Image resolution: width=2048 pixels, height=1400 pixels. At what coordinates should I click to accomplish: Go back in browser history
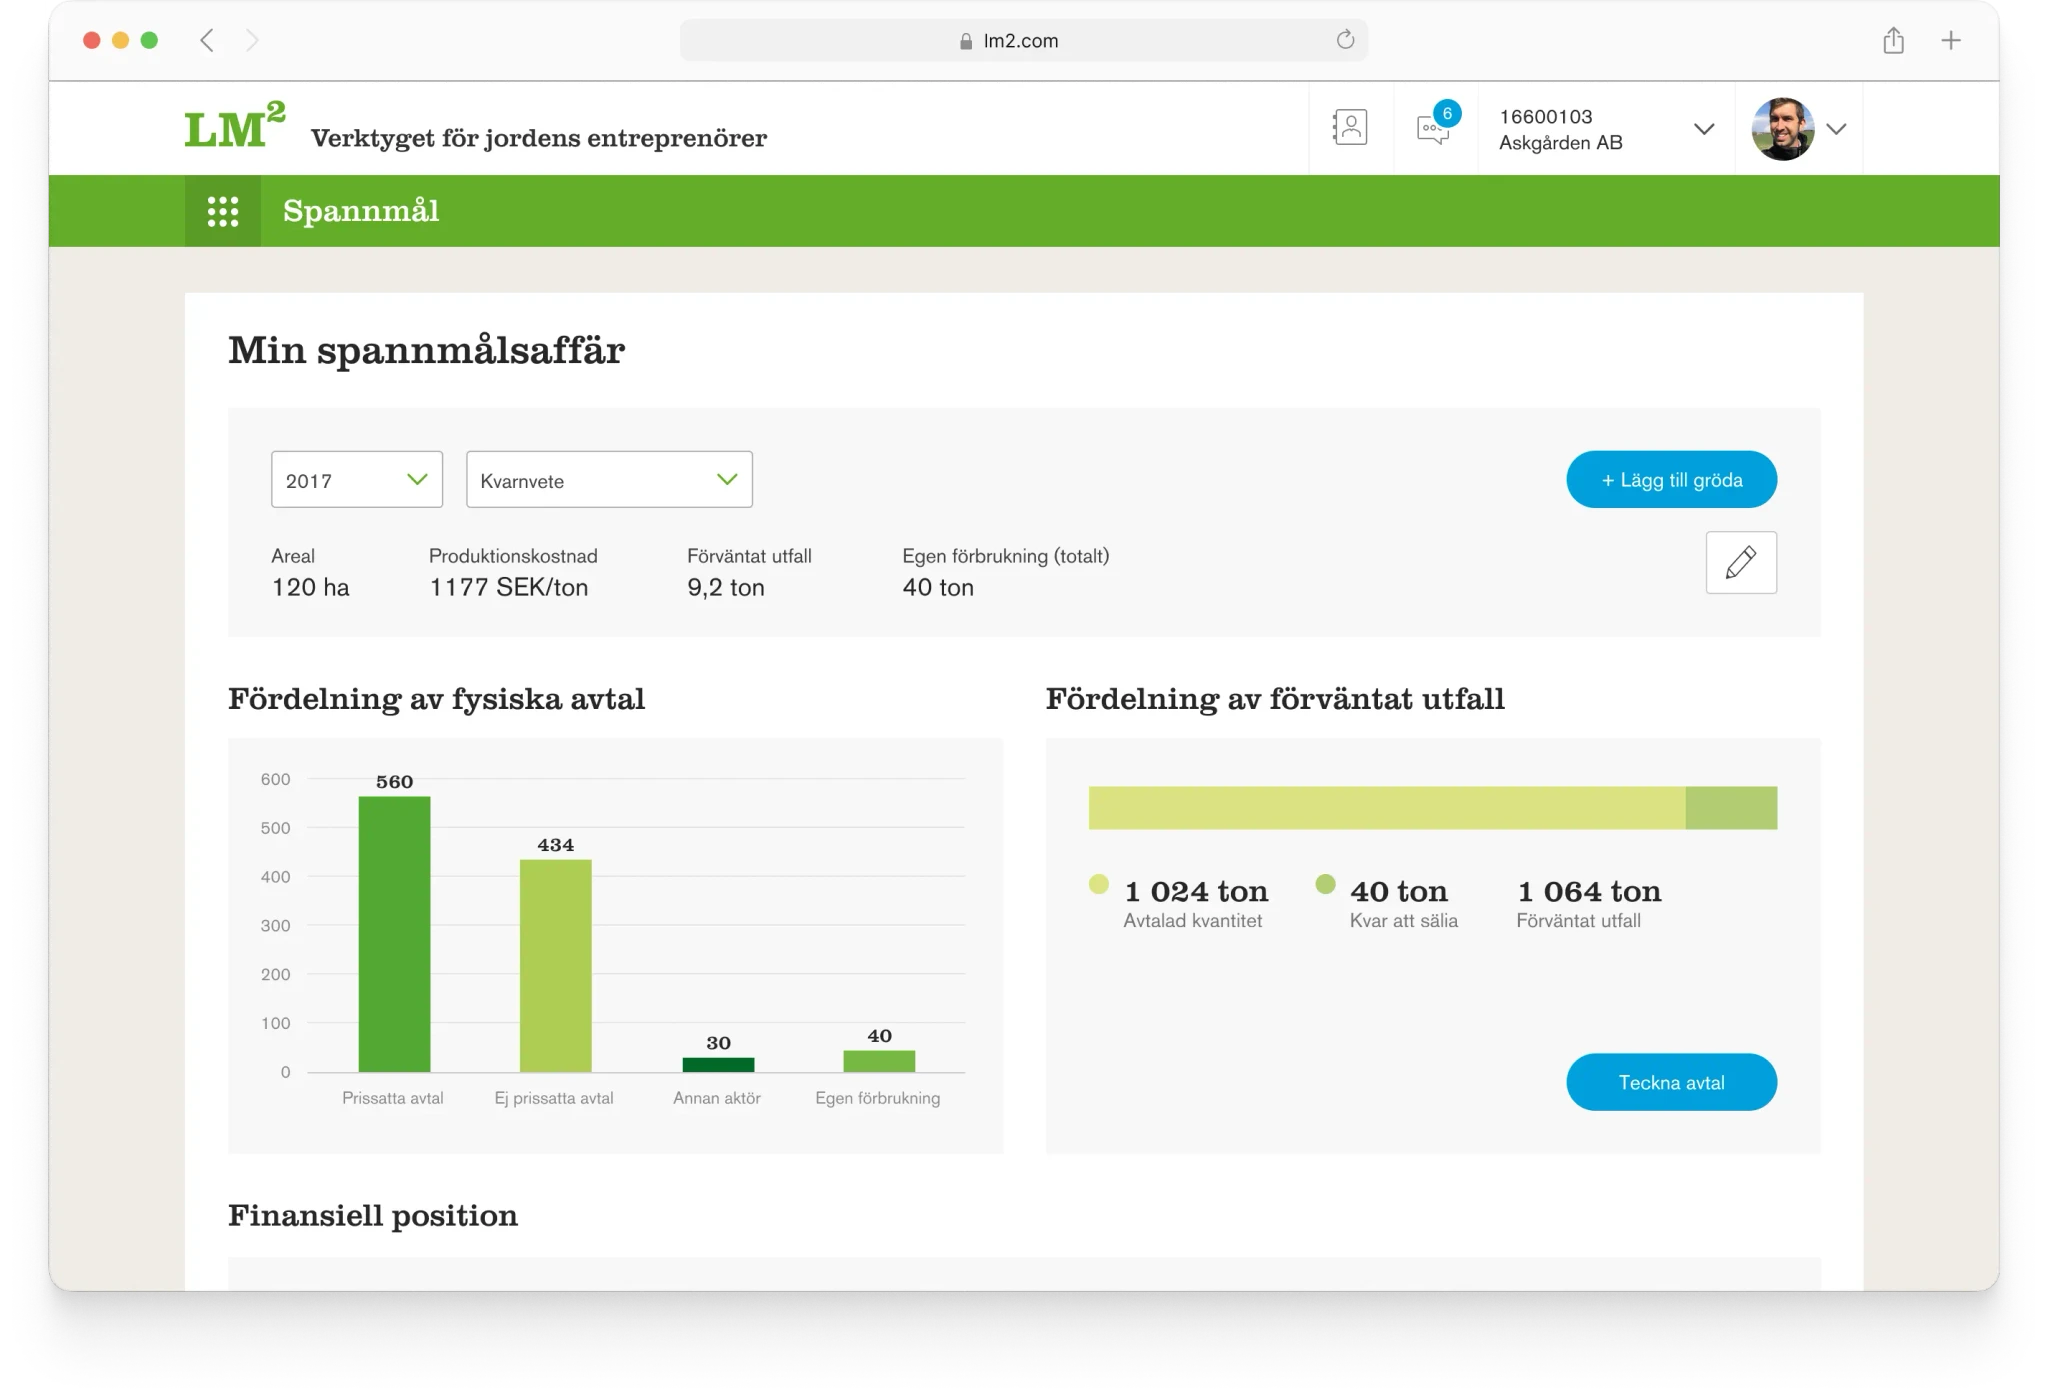pos(207,41)
